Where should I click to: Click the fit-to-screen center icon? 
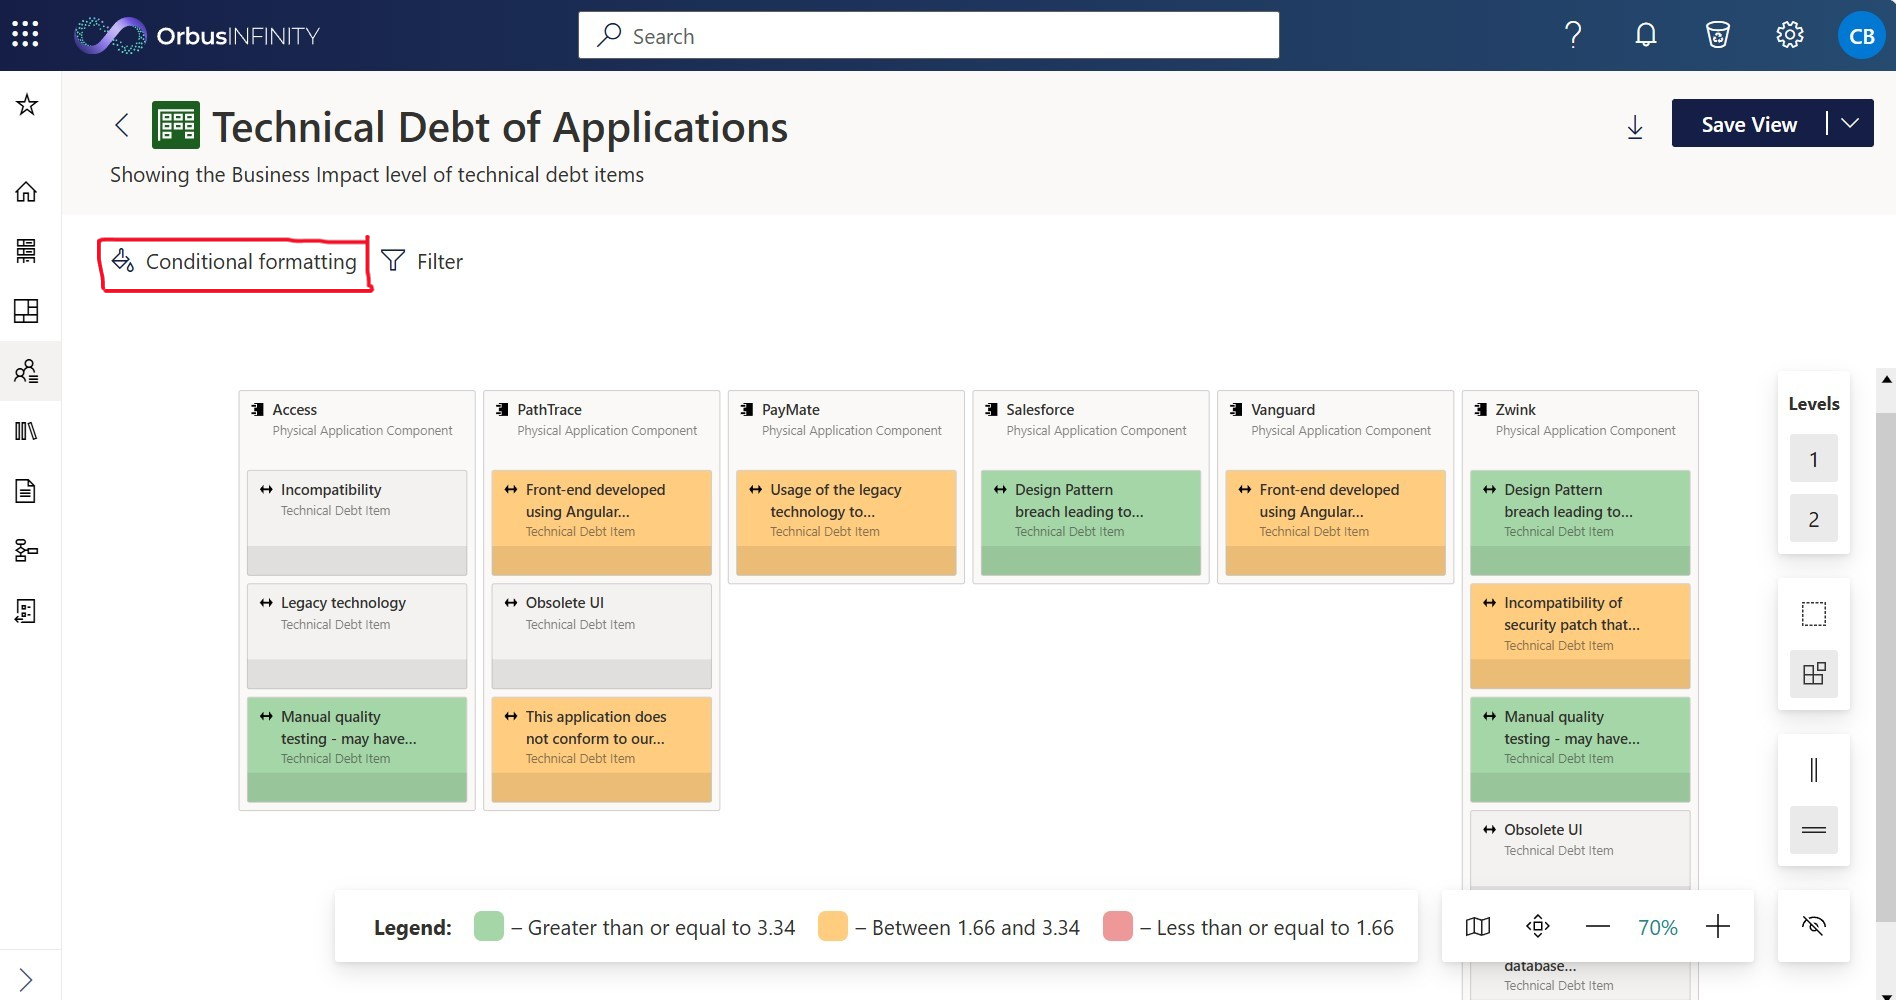point(1538,927)
